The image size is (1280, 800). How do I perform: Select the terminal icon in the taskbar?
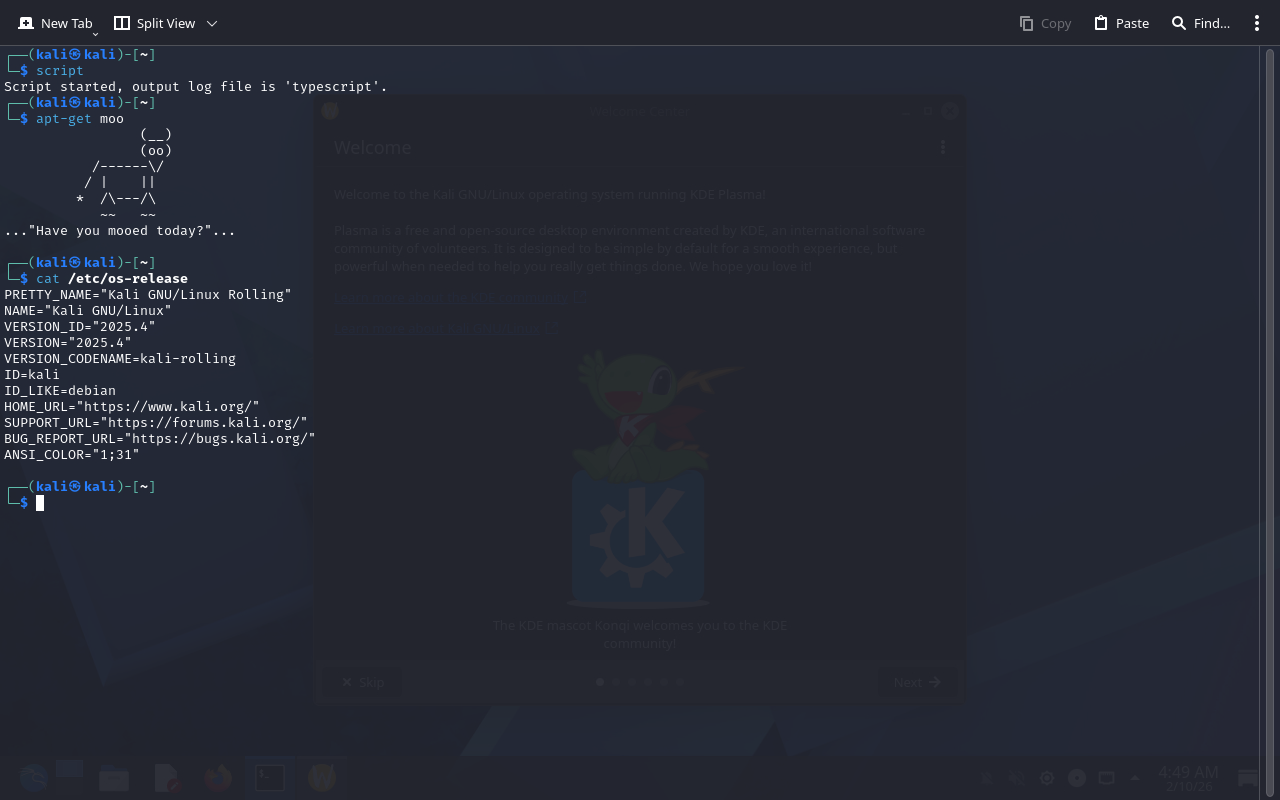click(269, 777)
